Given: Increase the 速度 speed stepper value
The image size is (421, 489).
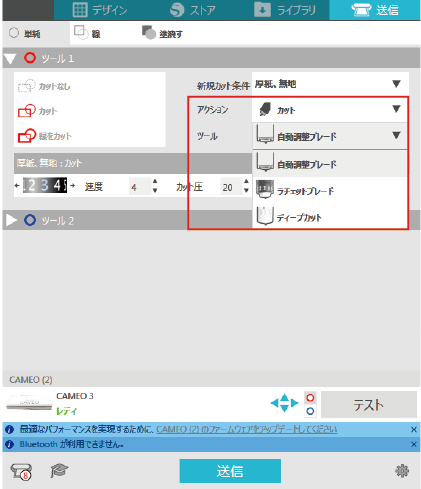Looking at the screenshot, I should pyautogui.click(x=155, y=181).
